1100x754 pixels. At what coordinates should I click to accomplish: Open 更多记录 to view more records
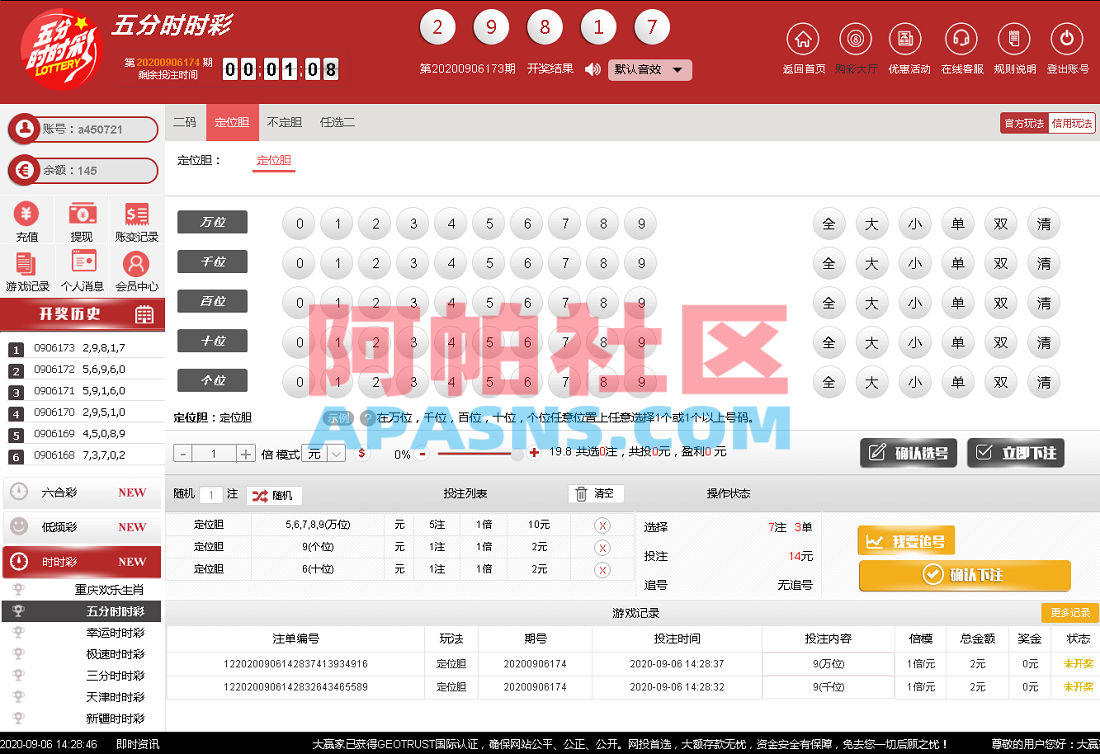(x=1070, y=613)
